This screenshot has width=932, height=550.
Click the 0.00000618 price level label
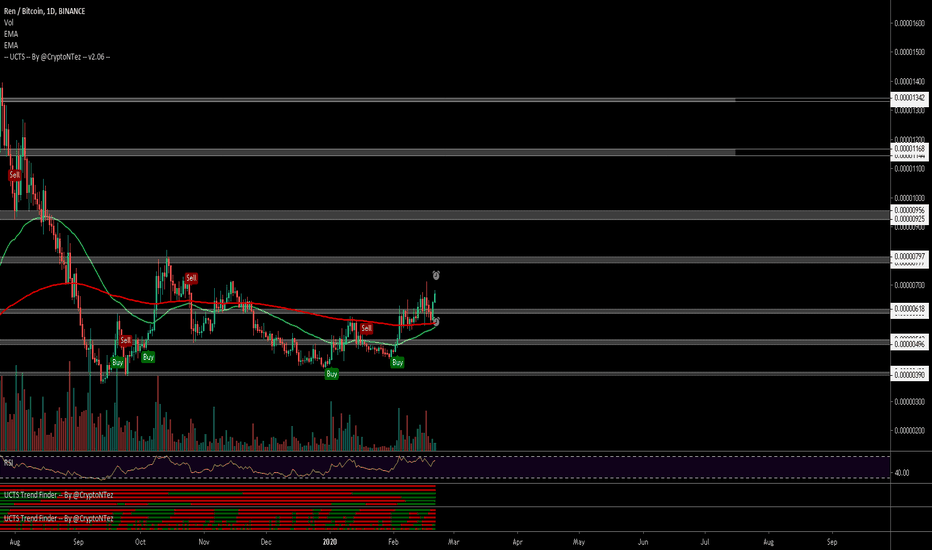[x=909, y=309]
